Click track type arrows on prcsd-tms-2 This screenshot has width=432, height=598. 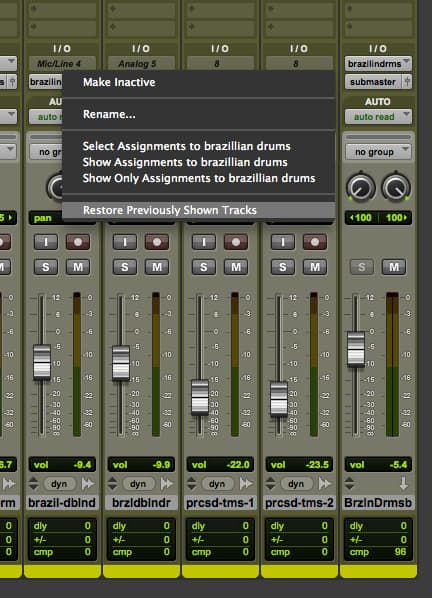point(270,484)
